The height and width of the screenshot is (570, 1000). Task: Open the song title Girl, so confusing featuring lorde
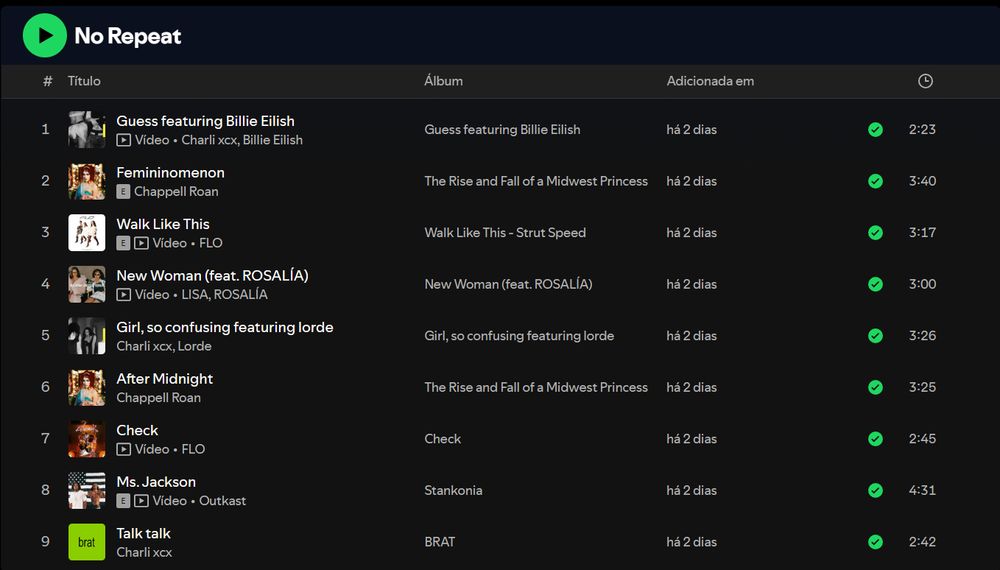(224, 327)
